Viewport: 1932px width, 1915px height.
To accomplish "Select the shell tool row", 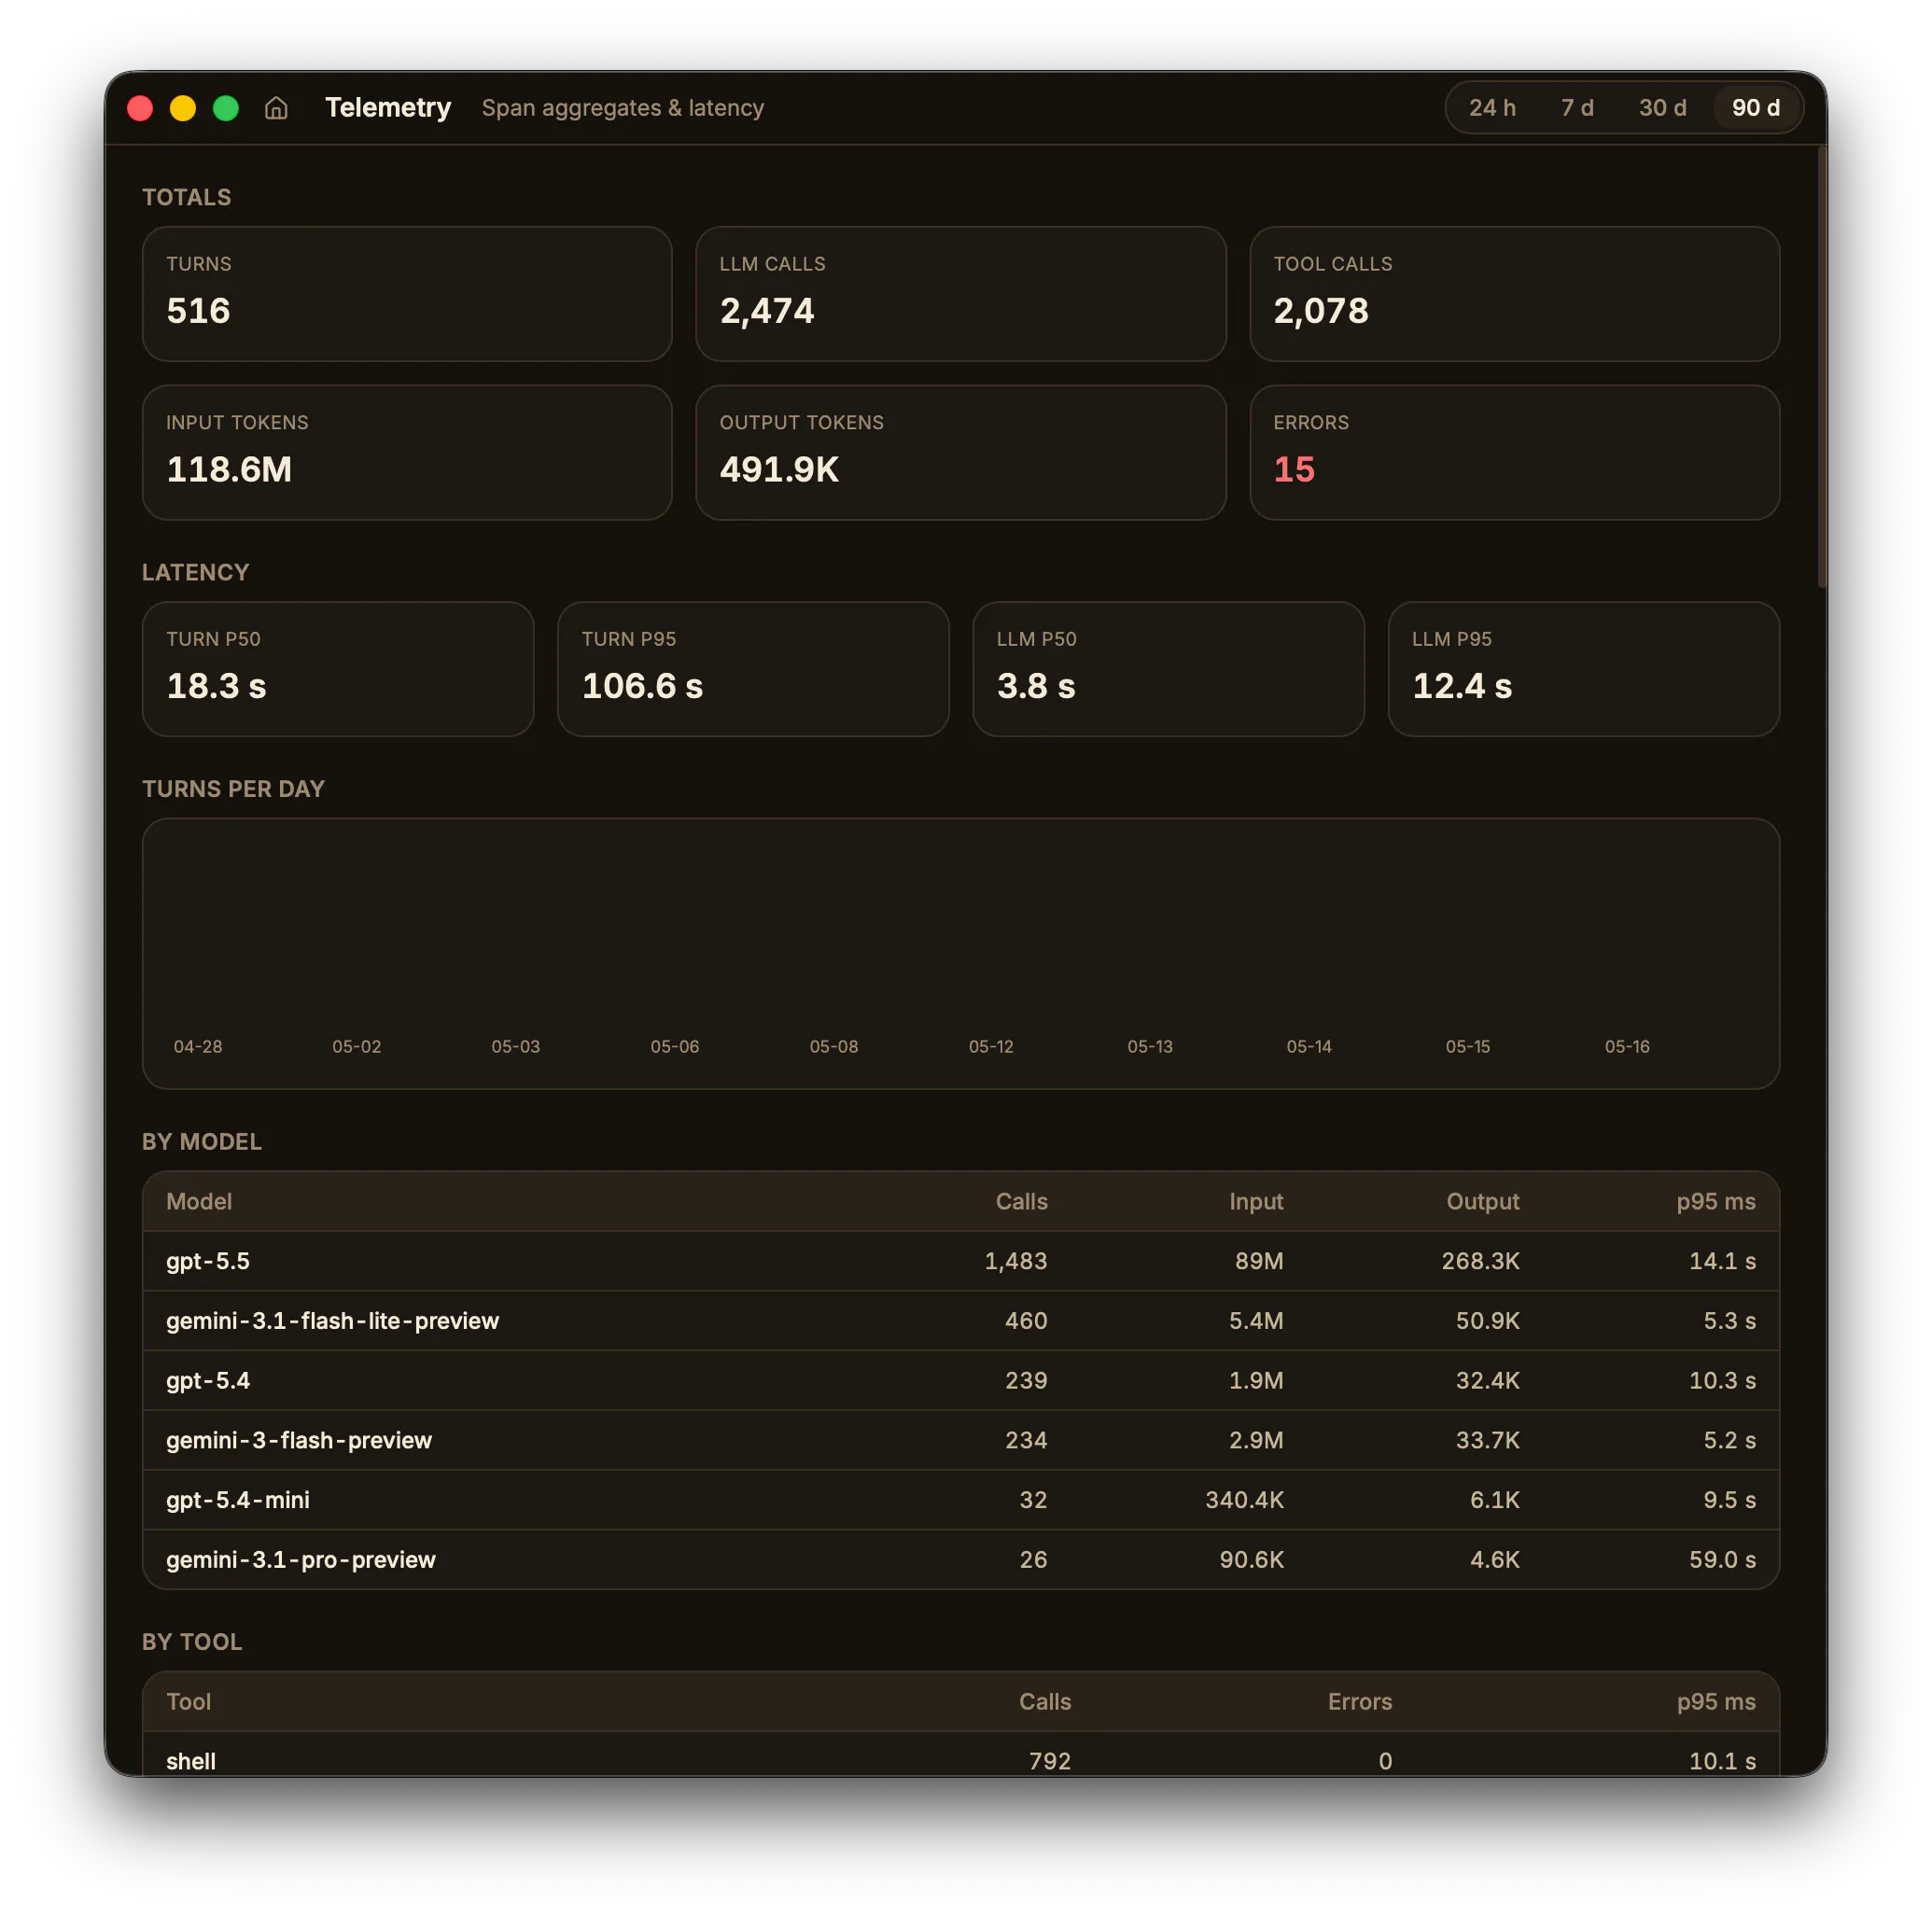I will pos(960,1755).
